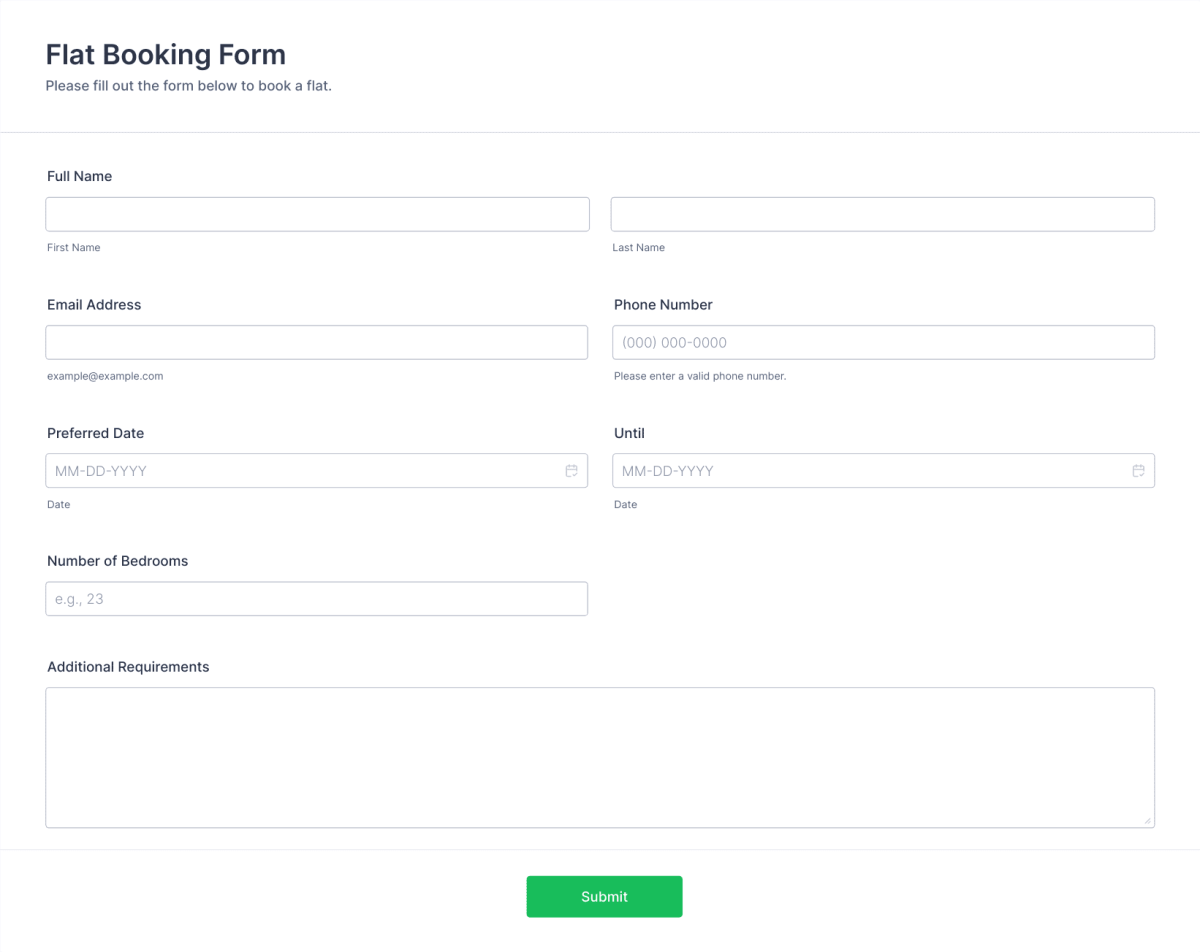This screenshot has width=1200, height=952.
Task: Click the Additional Requirements label
Action: [128, 667]
